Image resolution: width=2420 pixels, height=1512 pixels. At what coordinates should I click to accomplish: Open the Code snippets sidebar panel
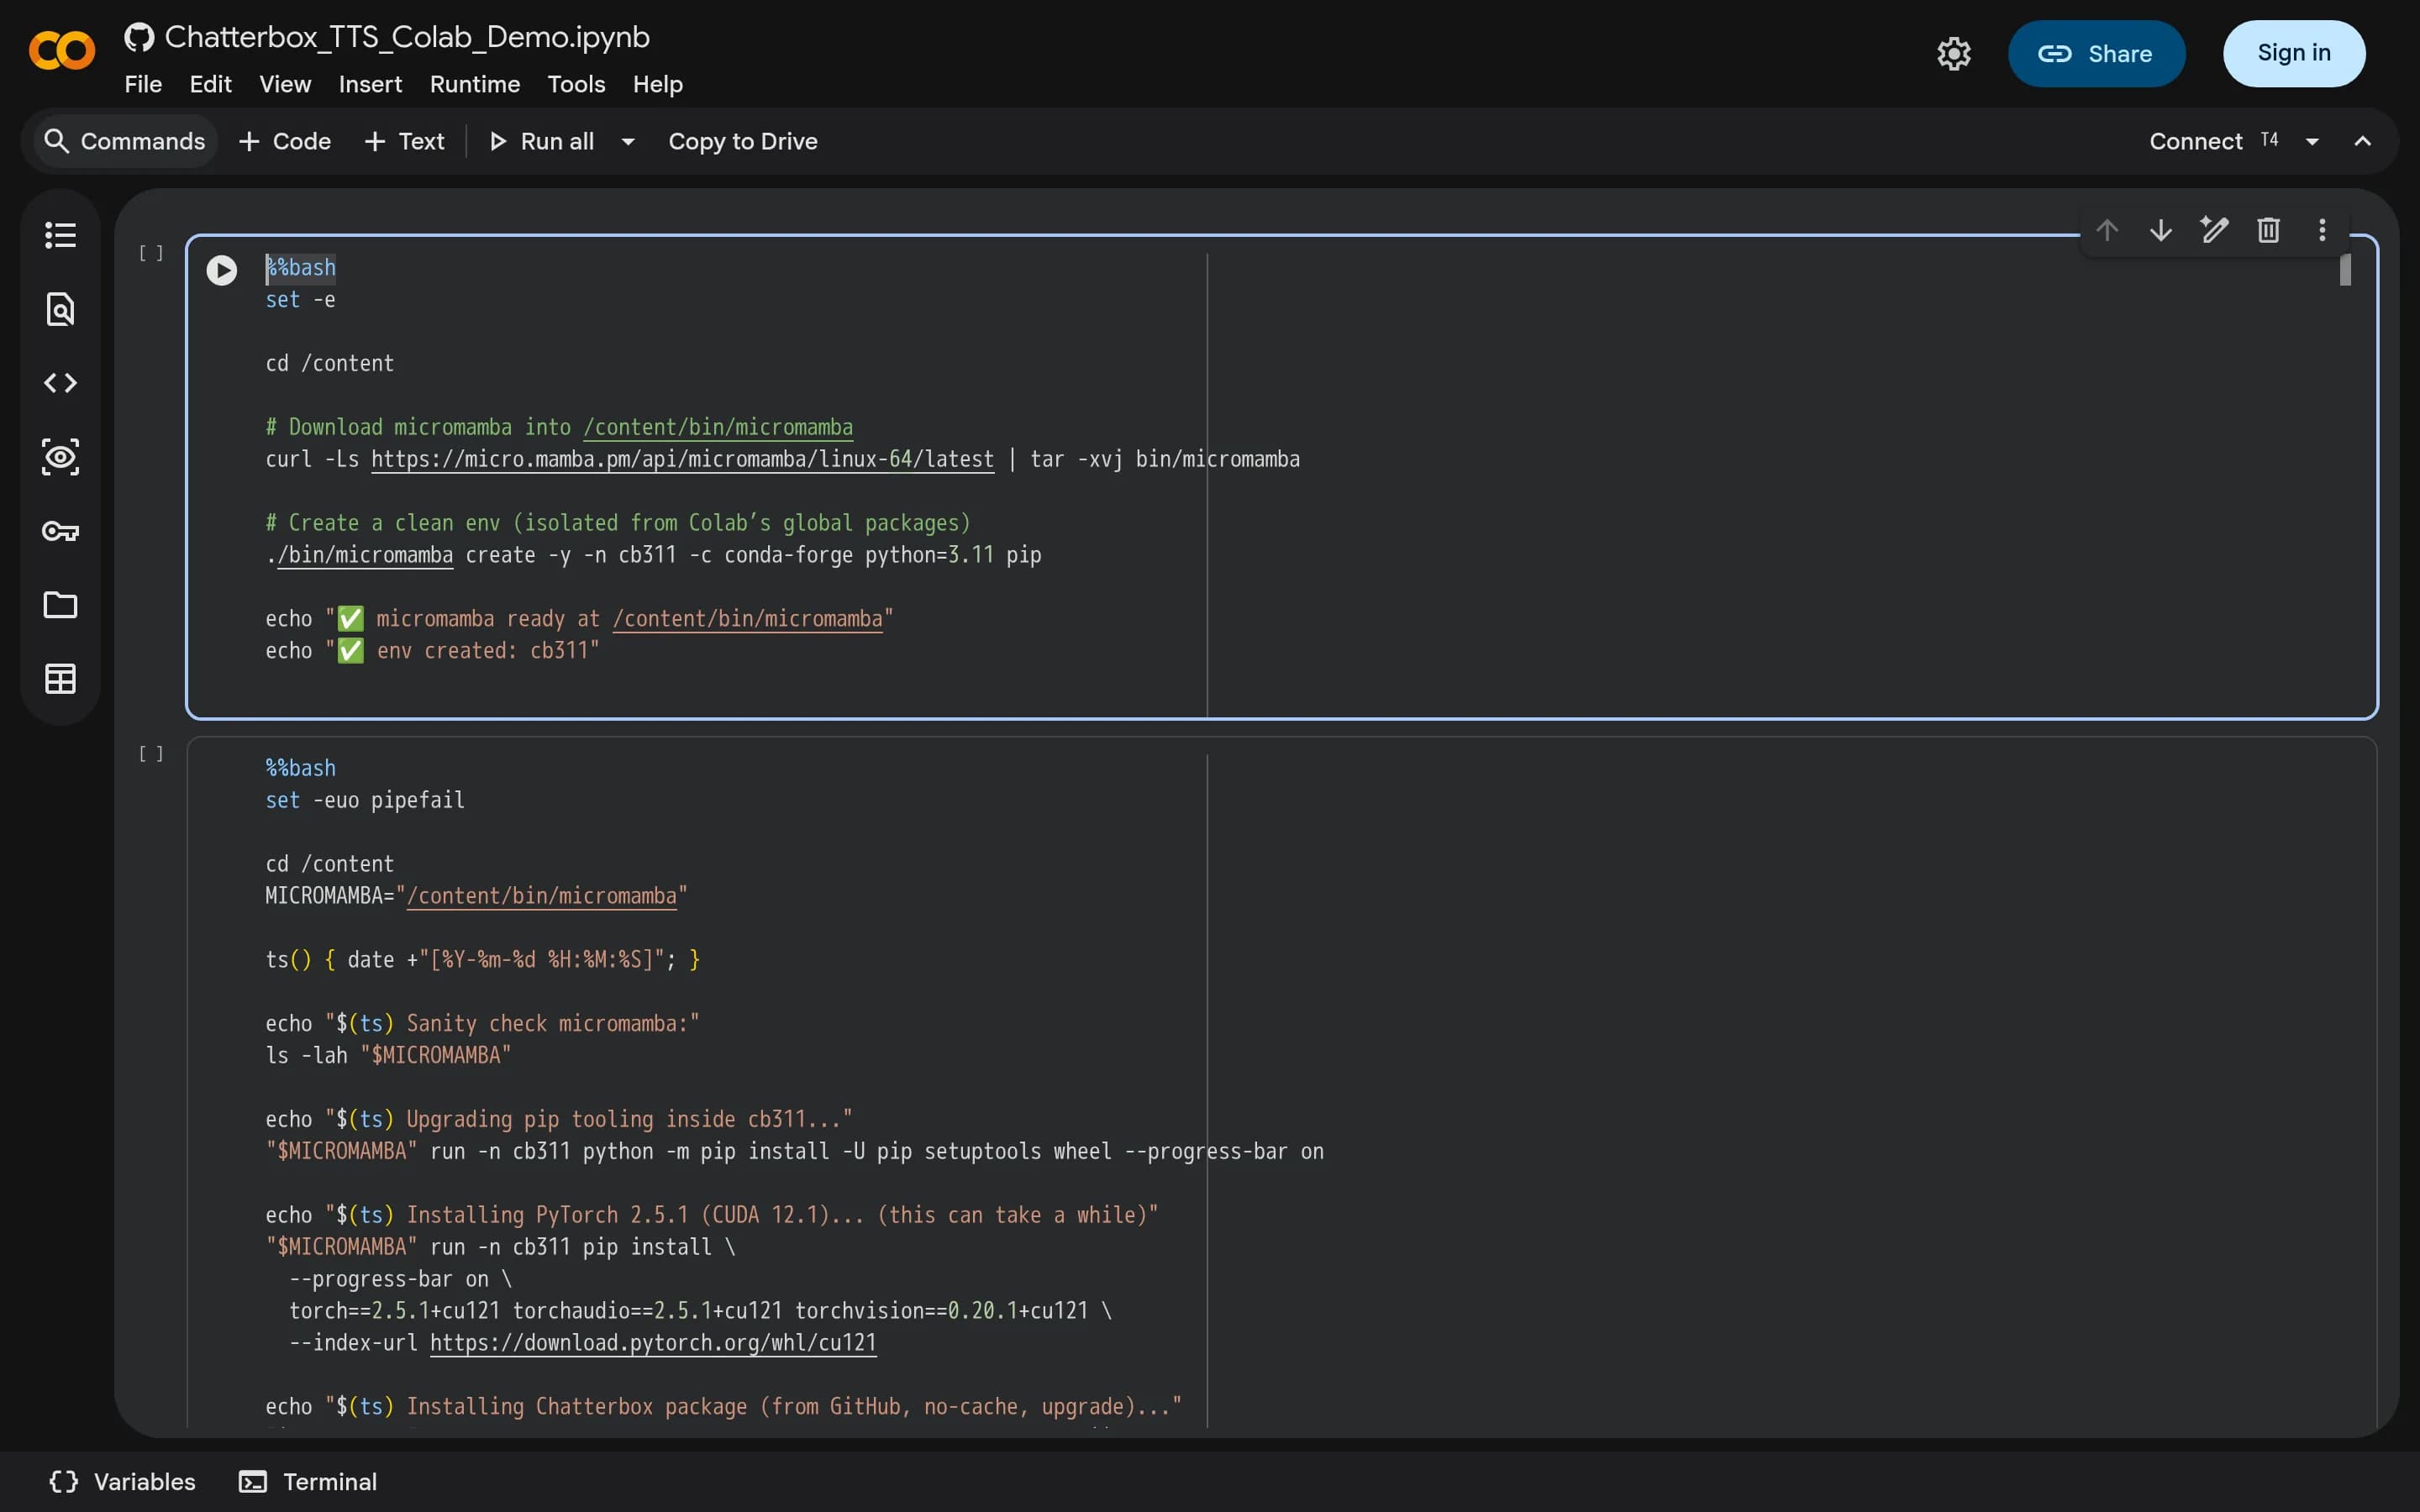(60, 383)
